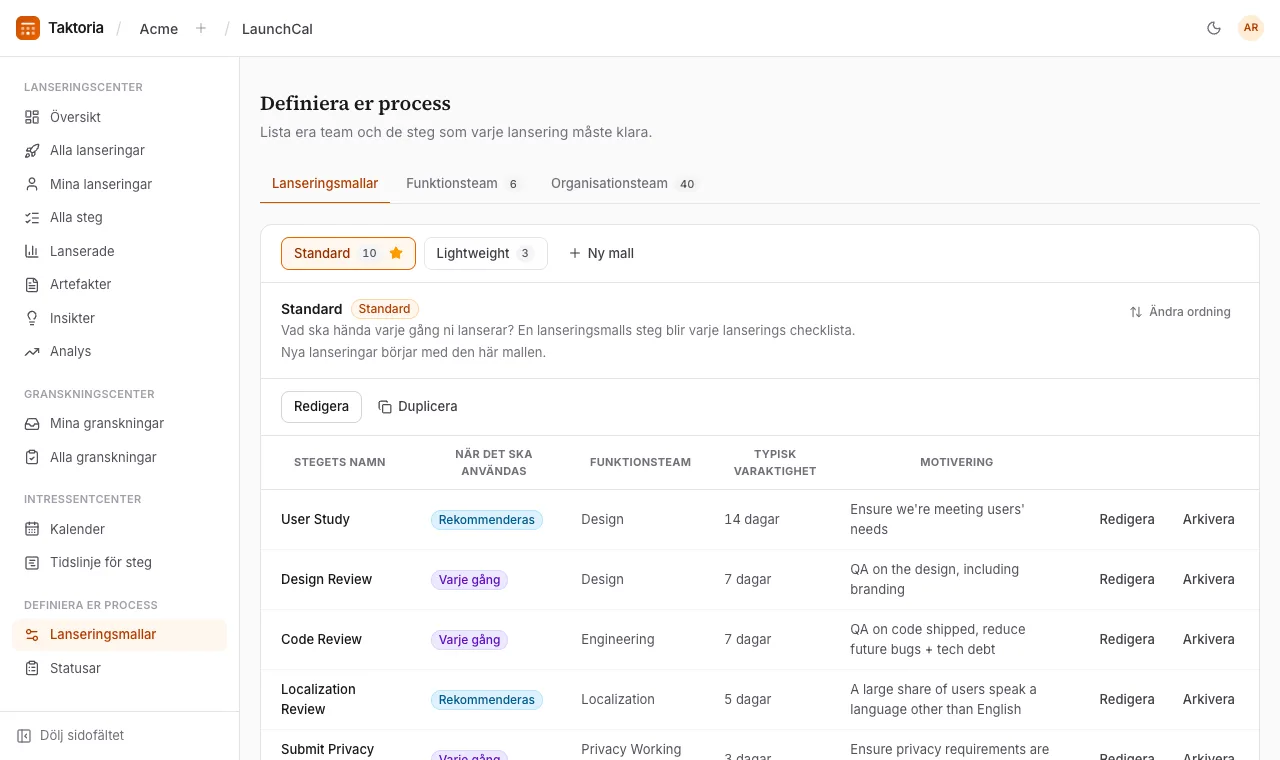Open Alla steg checklist item
The width and height of the screenshot is (1280, 760).
point(120,217)
